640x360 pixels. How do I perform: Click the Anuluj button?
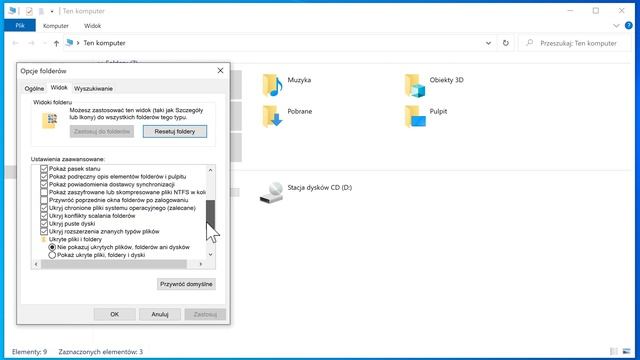tap(160, 314)
